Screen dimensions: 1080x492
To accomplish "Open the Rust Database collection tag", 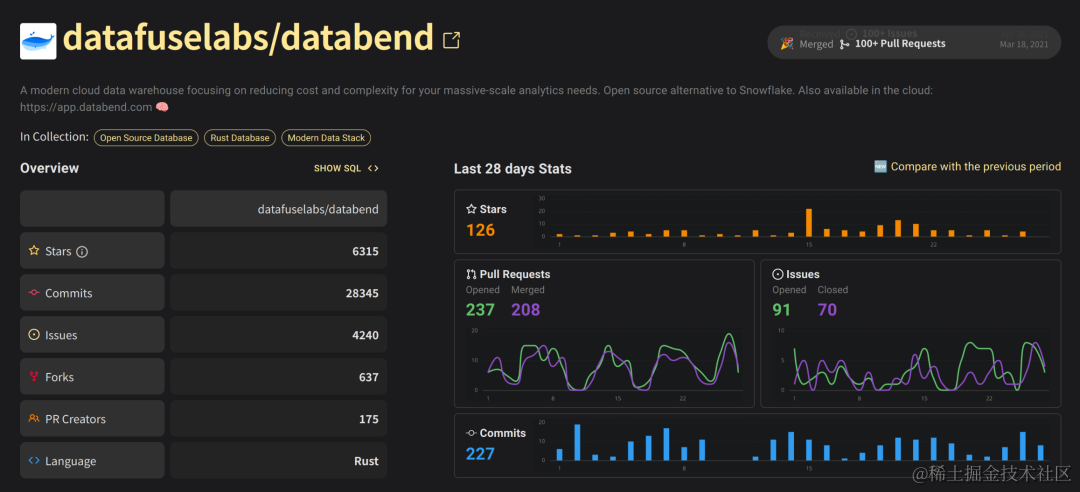I will [240, 138].
